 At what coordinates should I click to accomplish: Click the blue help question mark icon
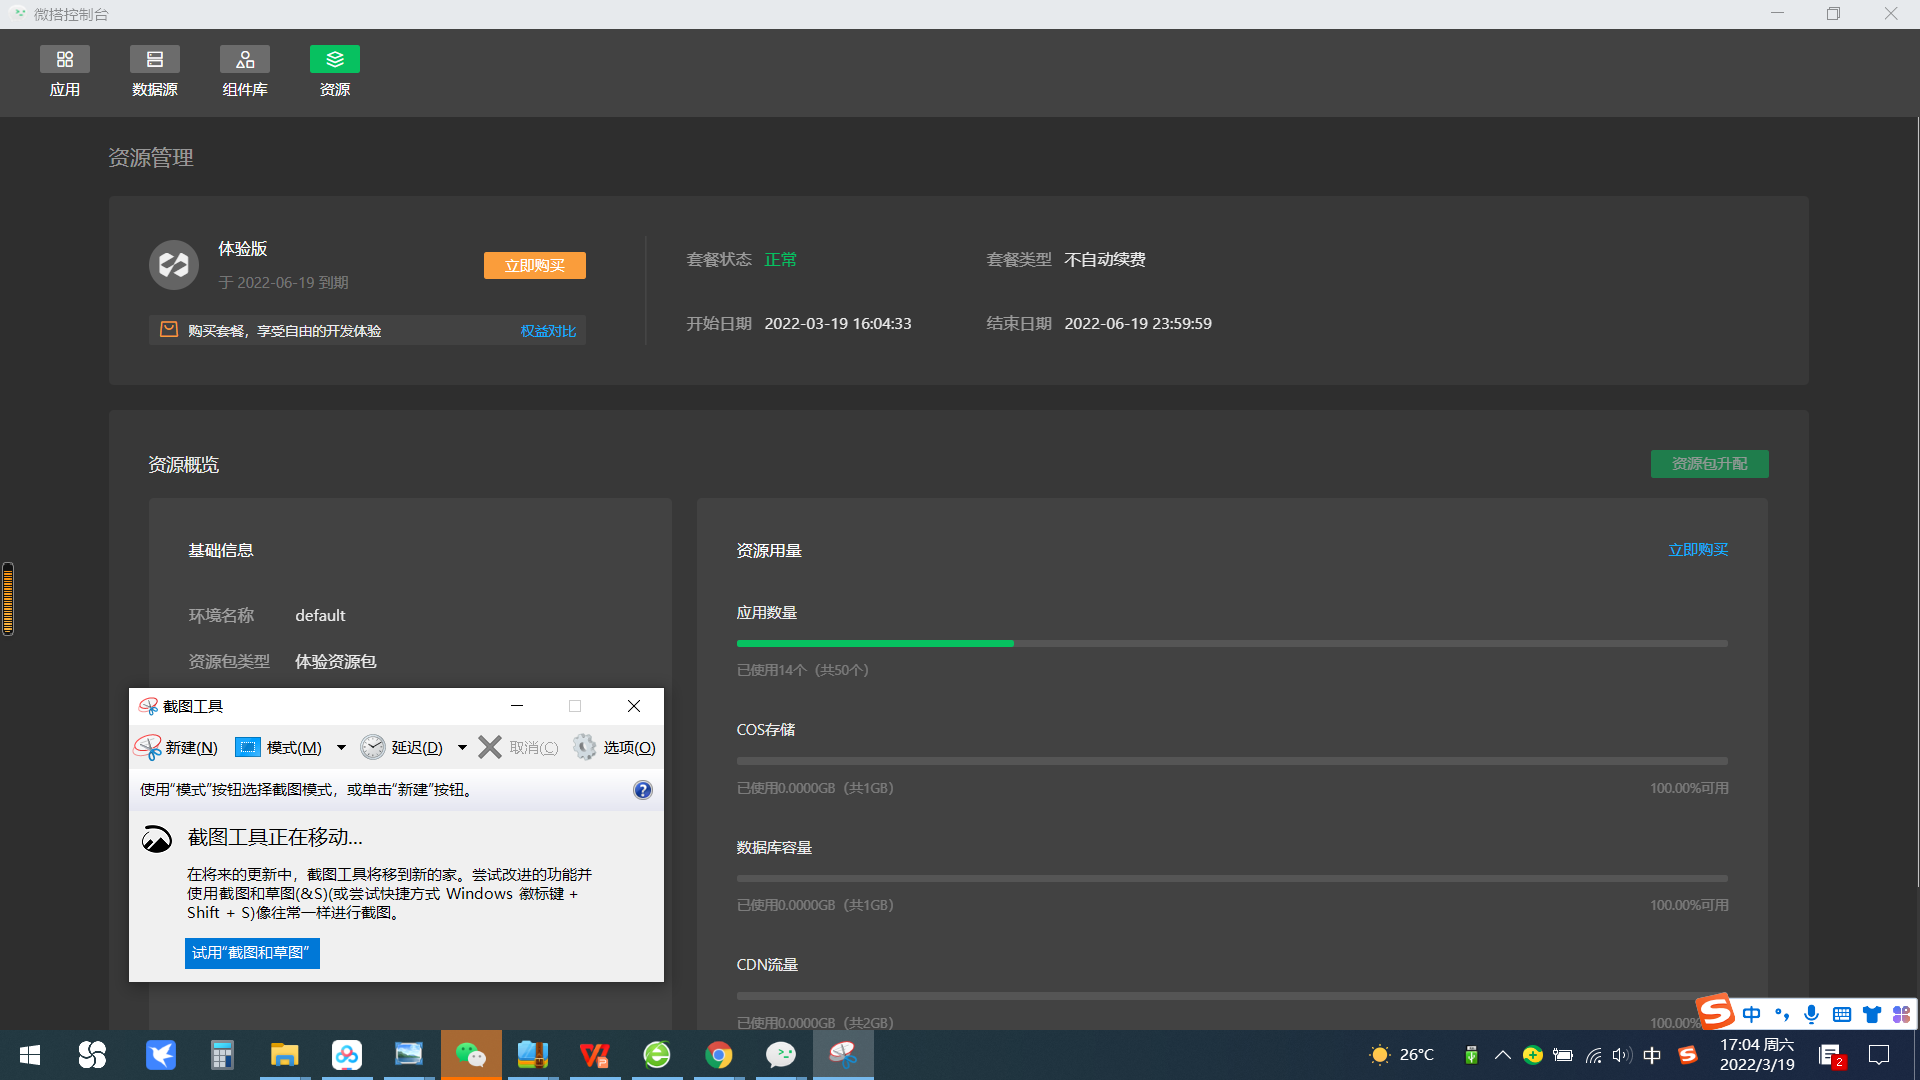[643, 790]
